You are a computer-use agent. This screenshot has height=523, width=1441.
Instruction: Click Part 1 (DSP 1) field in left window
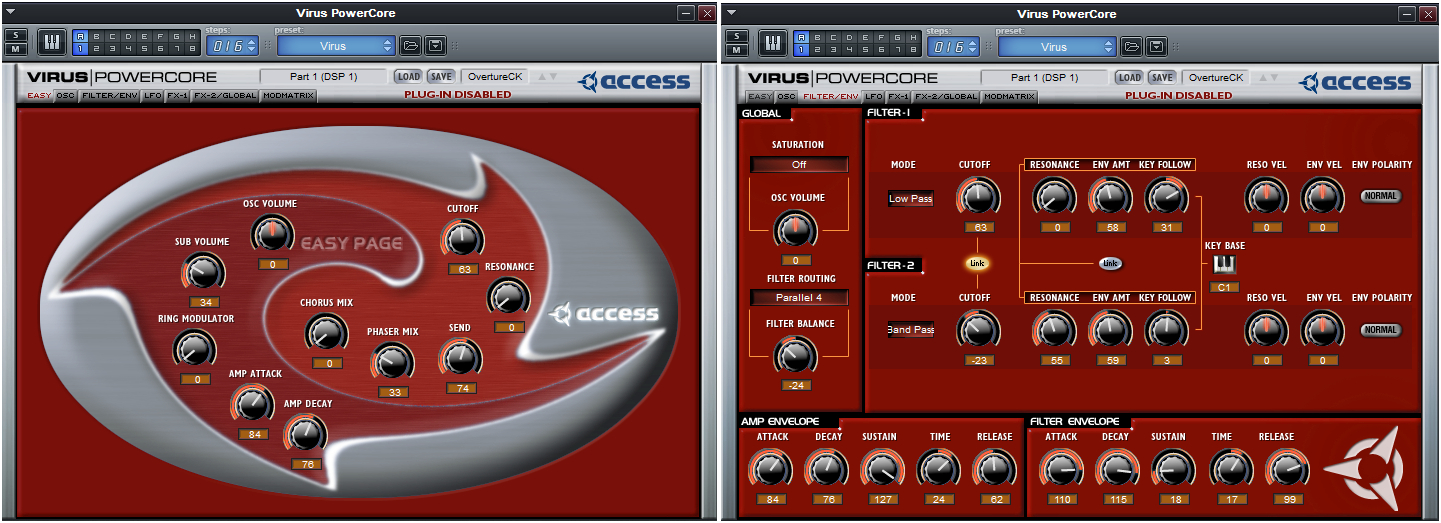323,77
